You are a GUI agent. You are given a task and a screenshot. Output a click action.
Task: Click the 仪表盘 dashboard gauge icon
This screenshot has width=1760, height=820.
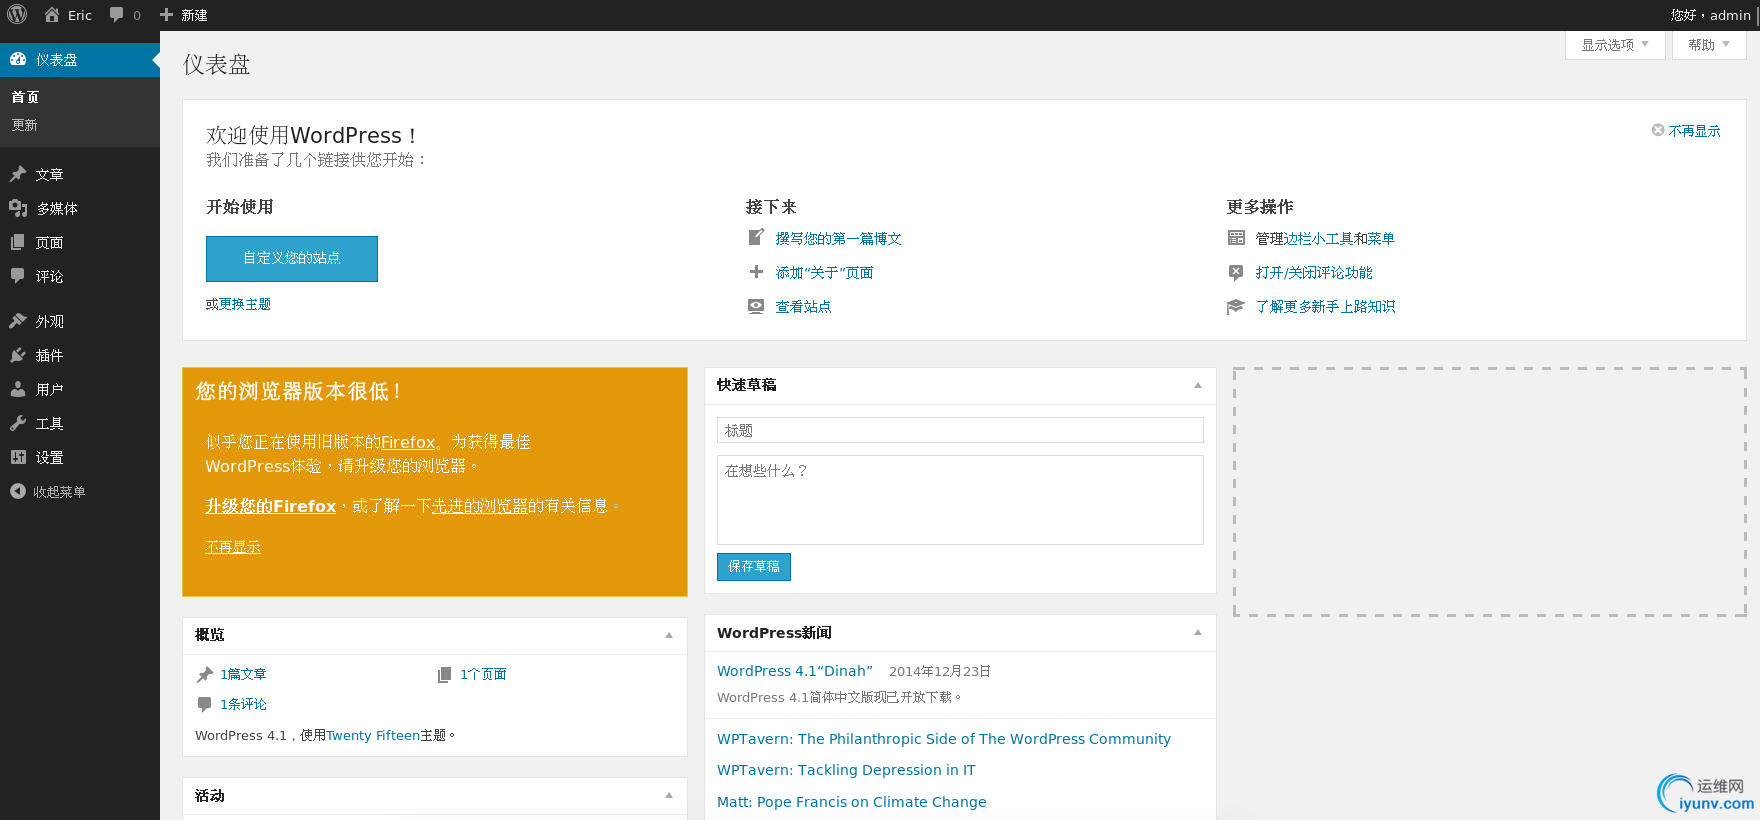[18, 59]
